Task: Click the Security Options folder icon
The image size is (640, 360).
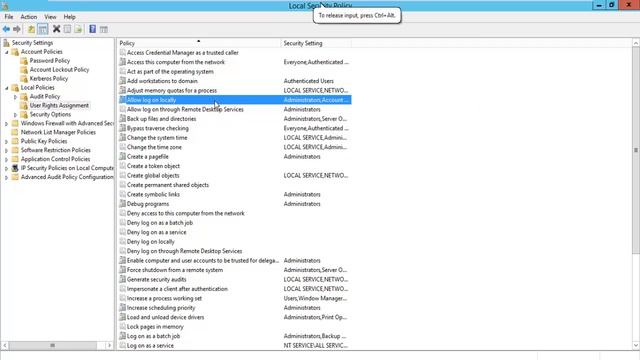Action: (24, 115)
